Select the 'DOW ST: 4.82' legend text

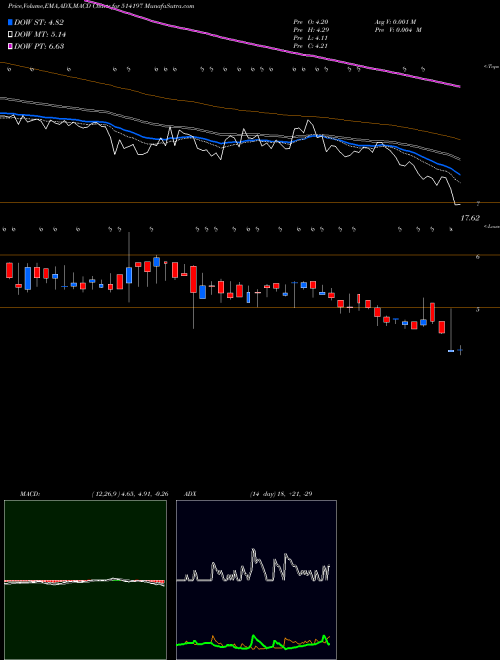pyautogui.click(x=39, y=23)
